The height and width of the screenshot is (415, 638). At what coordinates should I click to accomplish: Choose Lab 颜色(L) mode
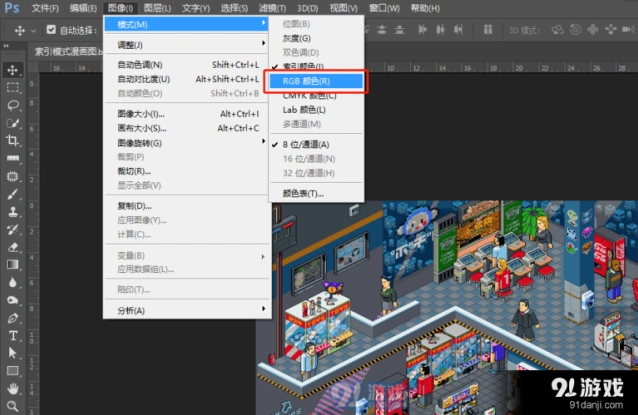(316, 110)
